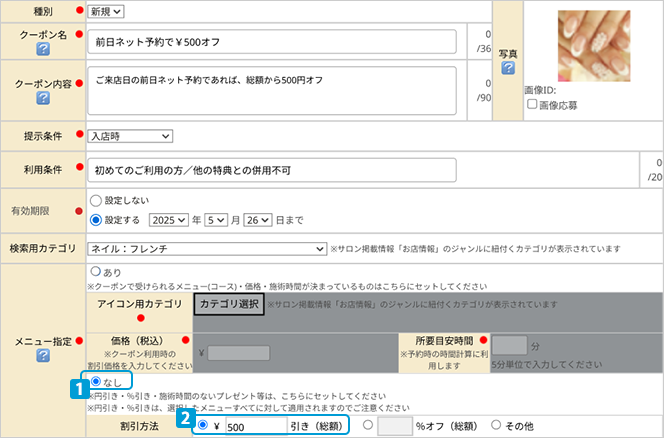
Task: Open the expiry year dropdown showing 2025
Action: (168, 219)
